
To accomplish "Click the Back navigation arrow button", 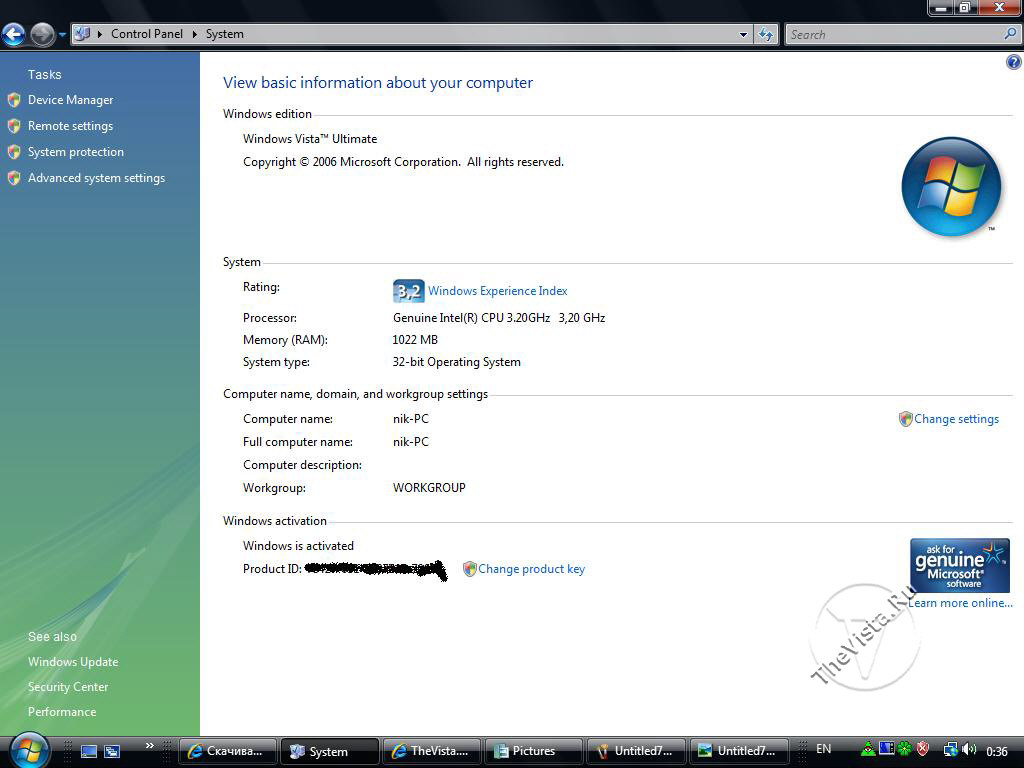I will pyautogui.click(x=13, y=35).
